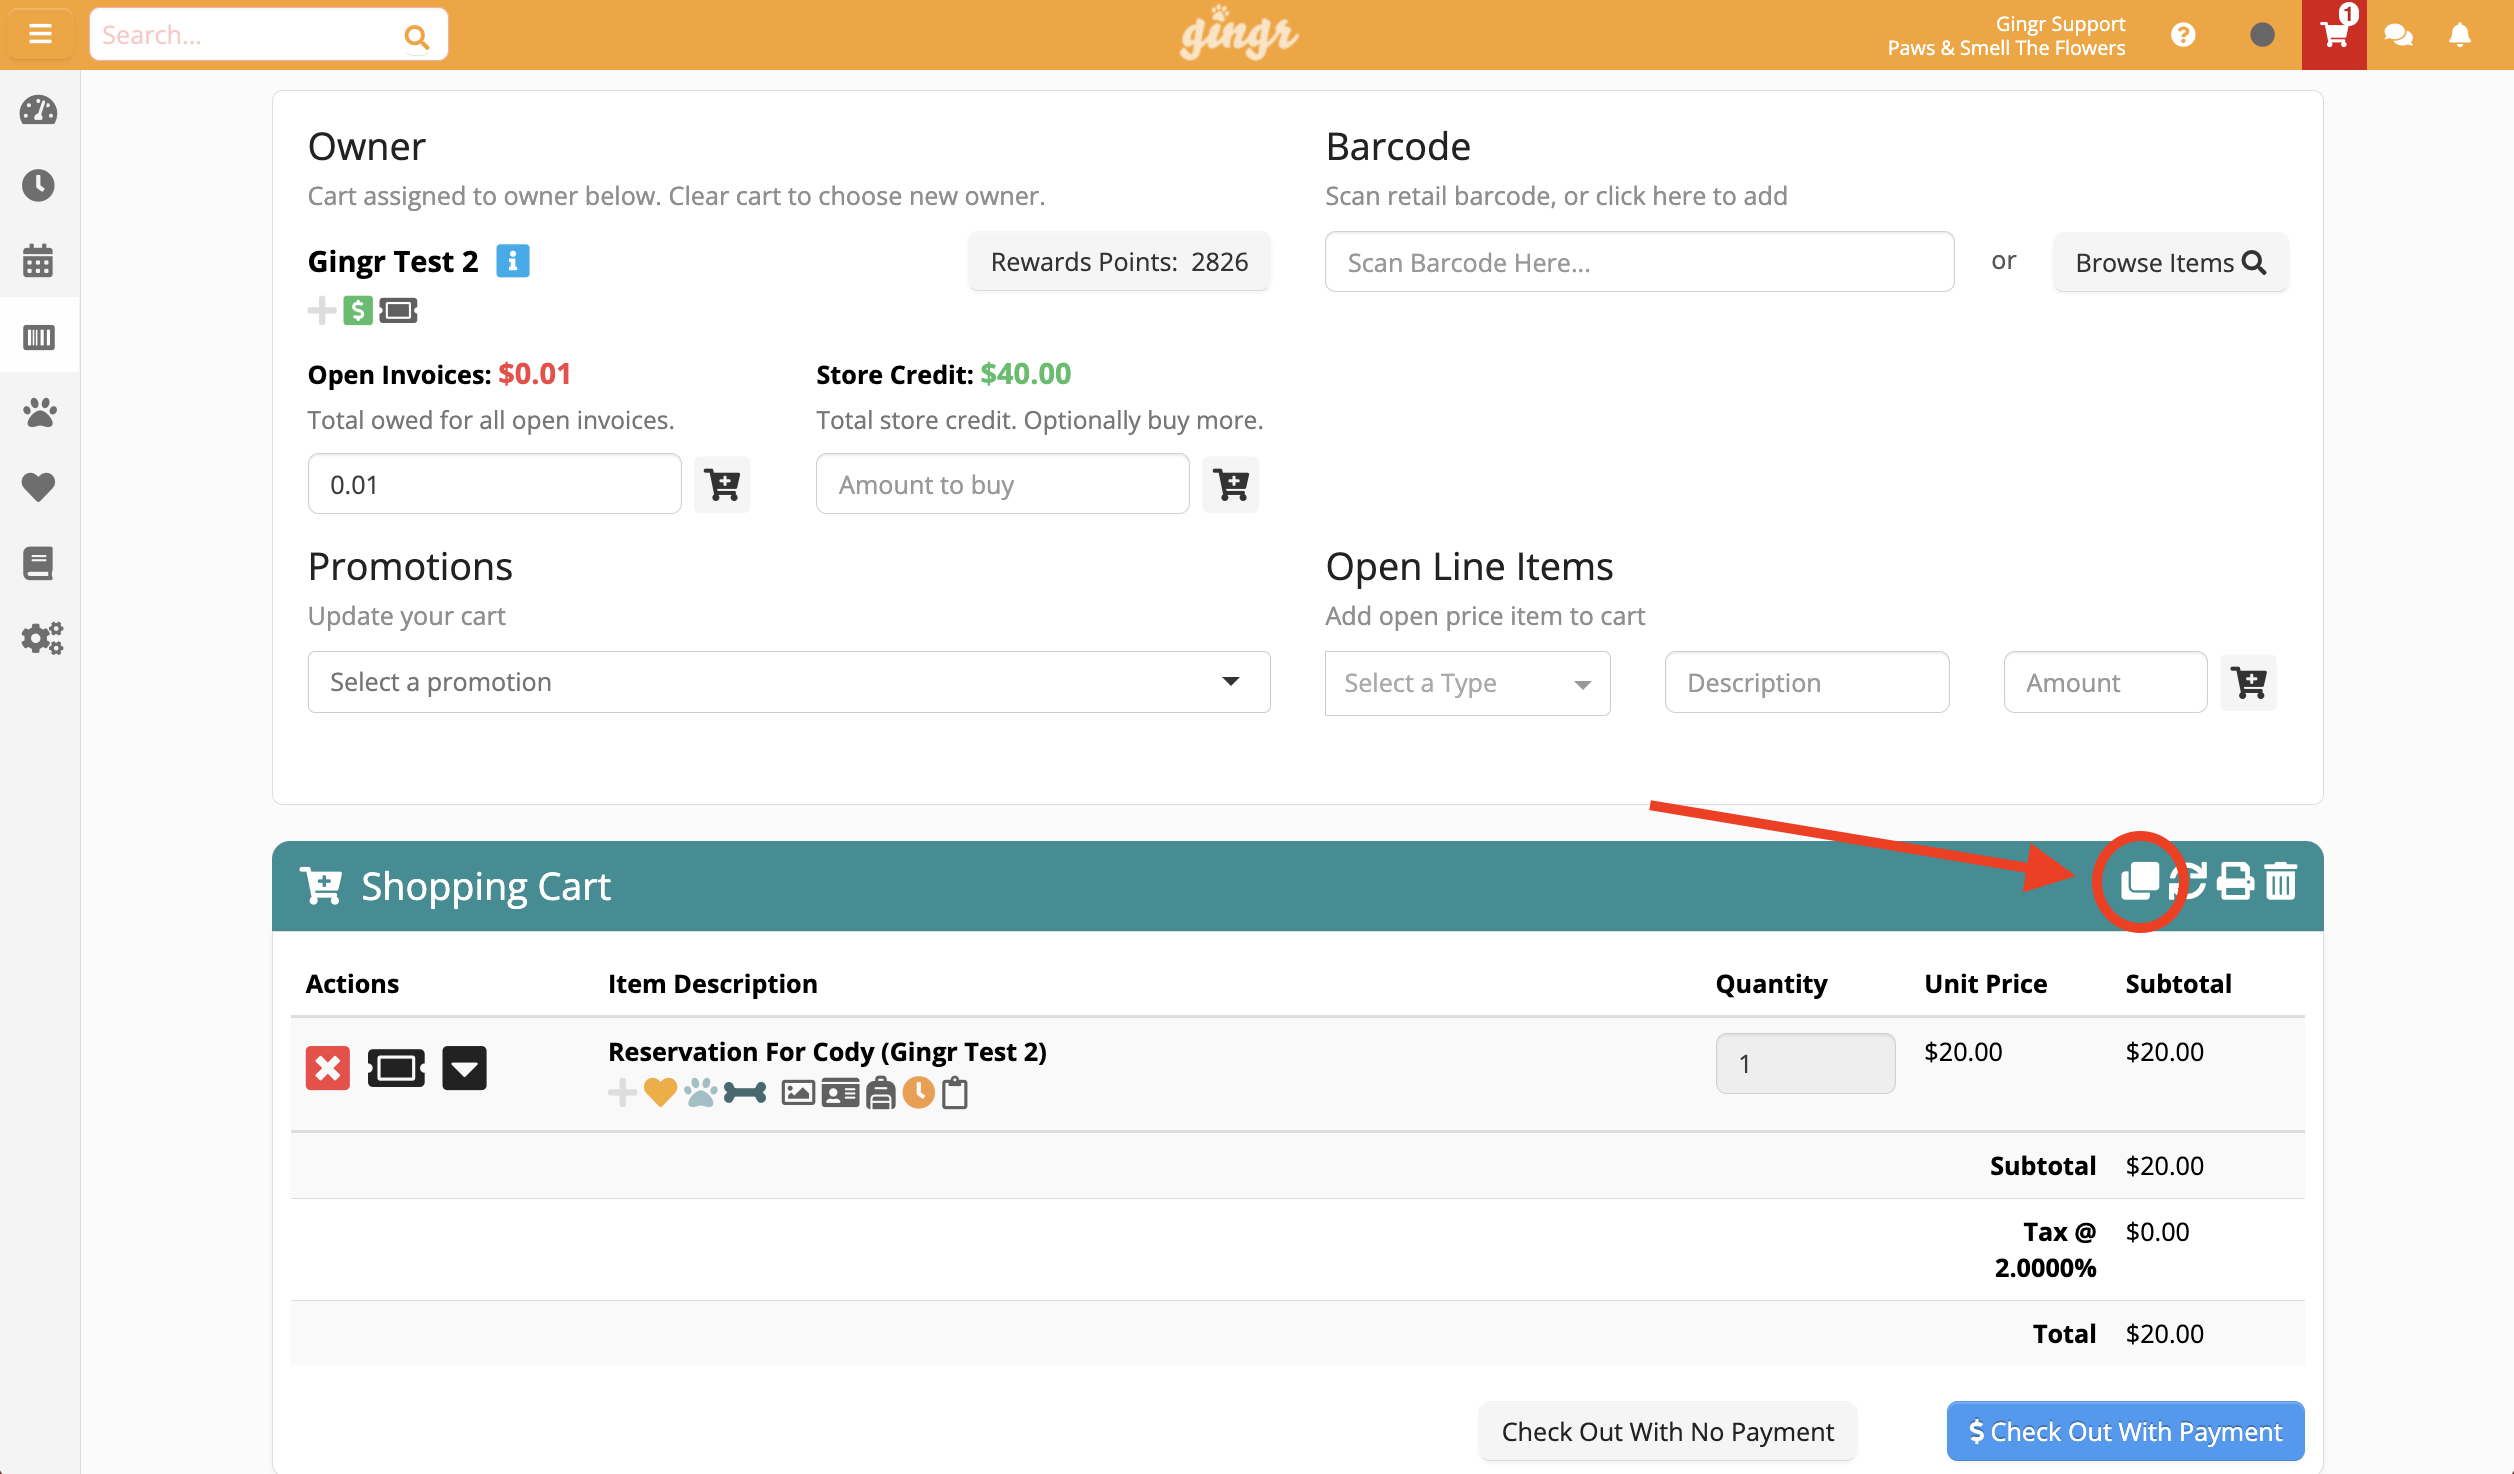Click the red $0.01 open invoices value
Image resolution: width=2514 pixels, height=1474 pixels.
click(x=534, y=374)
